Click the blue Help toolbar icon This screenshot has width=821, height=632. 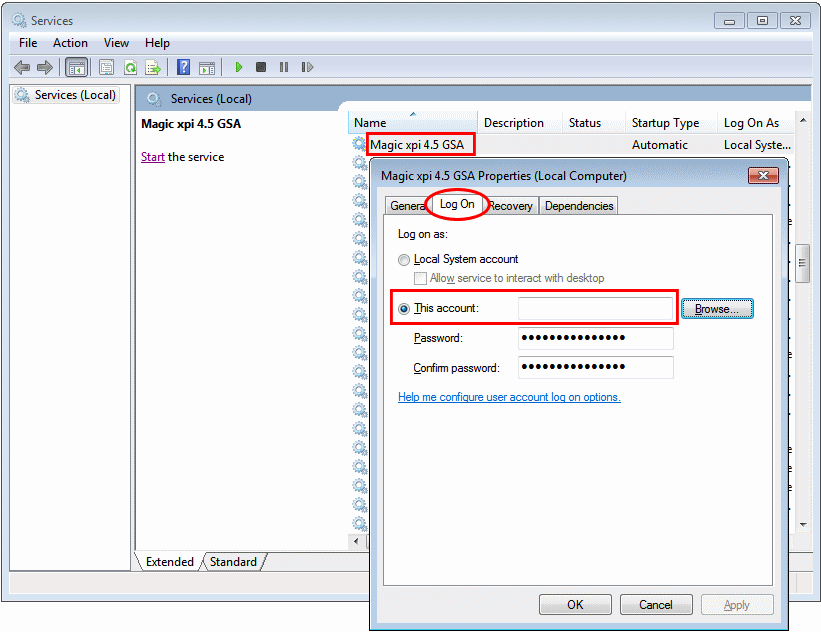click(183, 67)
